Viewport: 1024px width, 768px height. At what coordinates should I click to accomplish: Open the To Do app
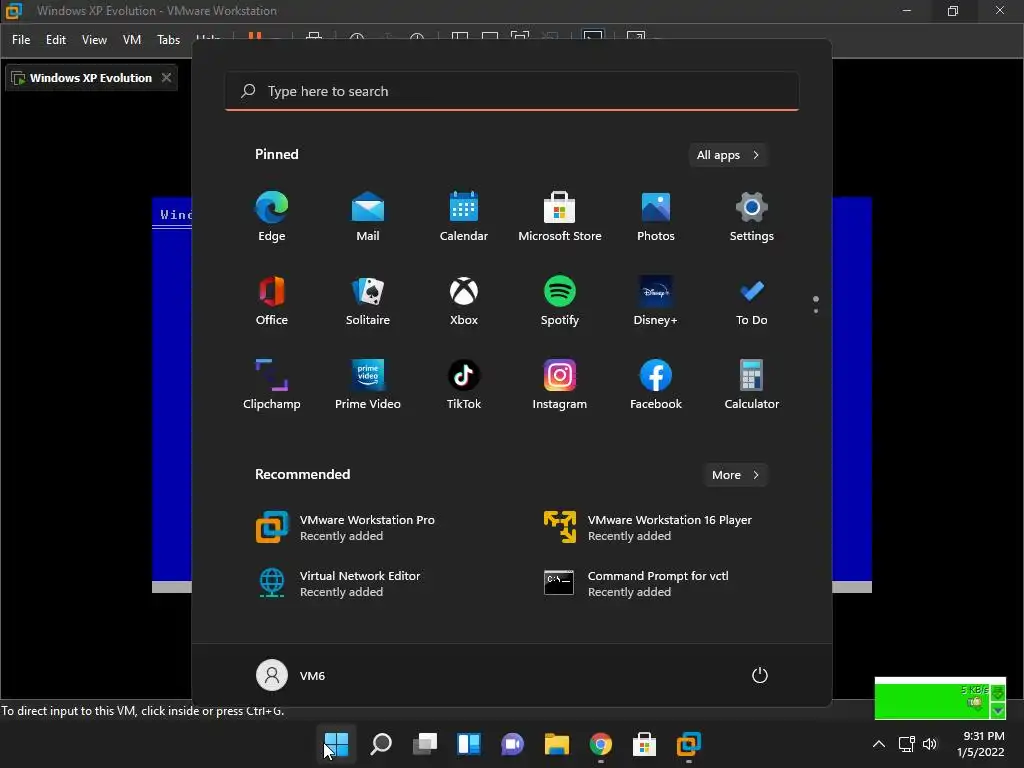[752, 300]
